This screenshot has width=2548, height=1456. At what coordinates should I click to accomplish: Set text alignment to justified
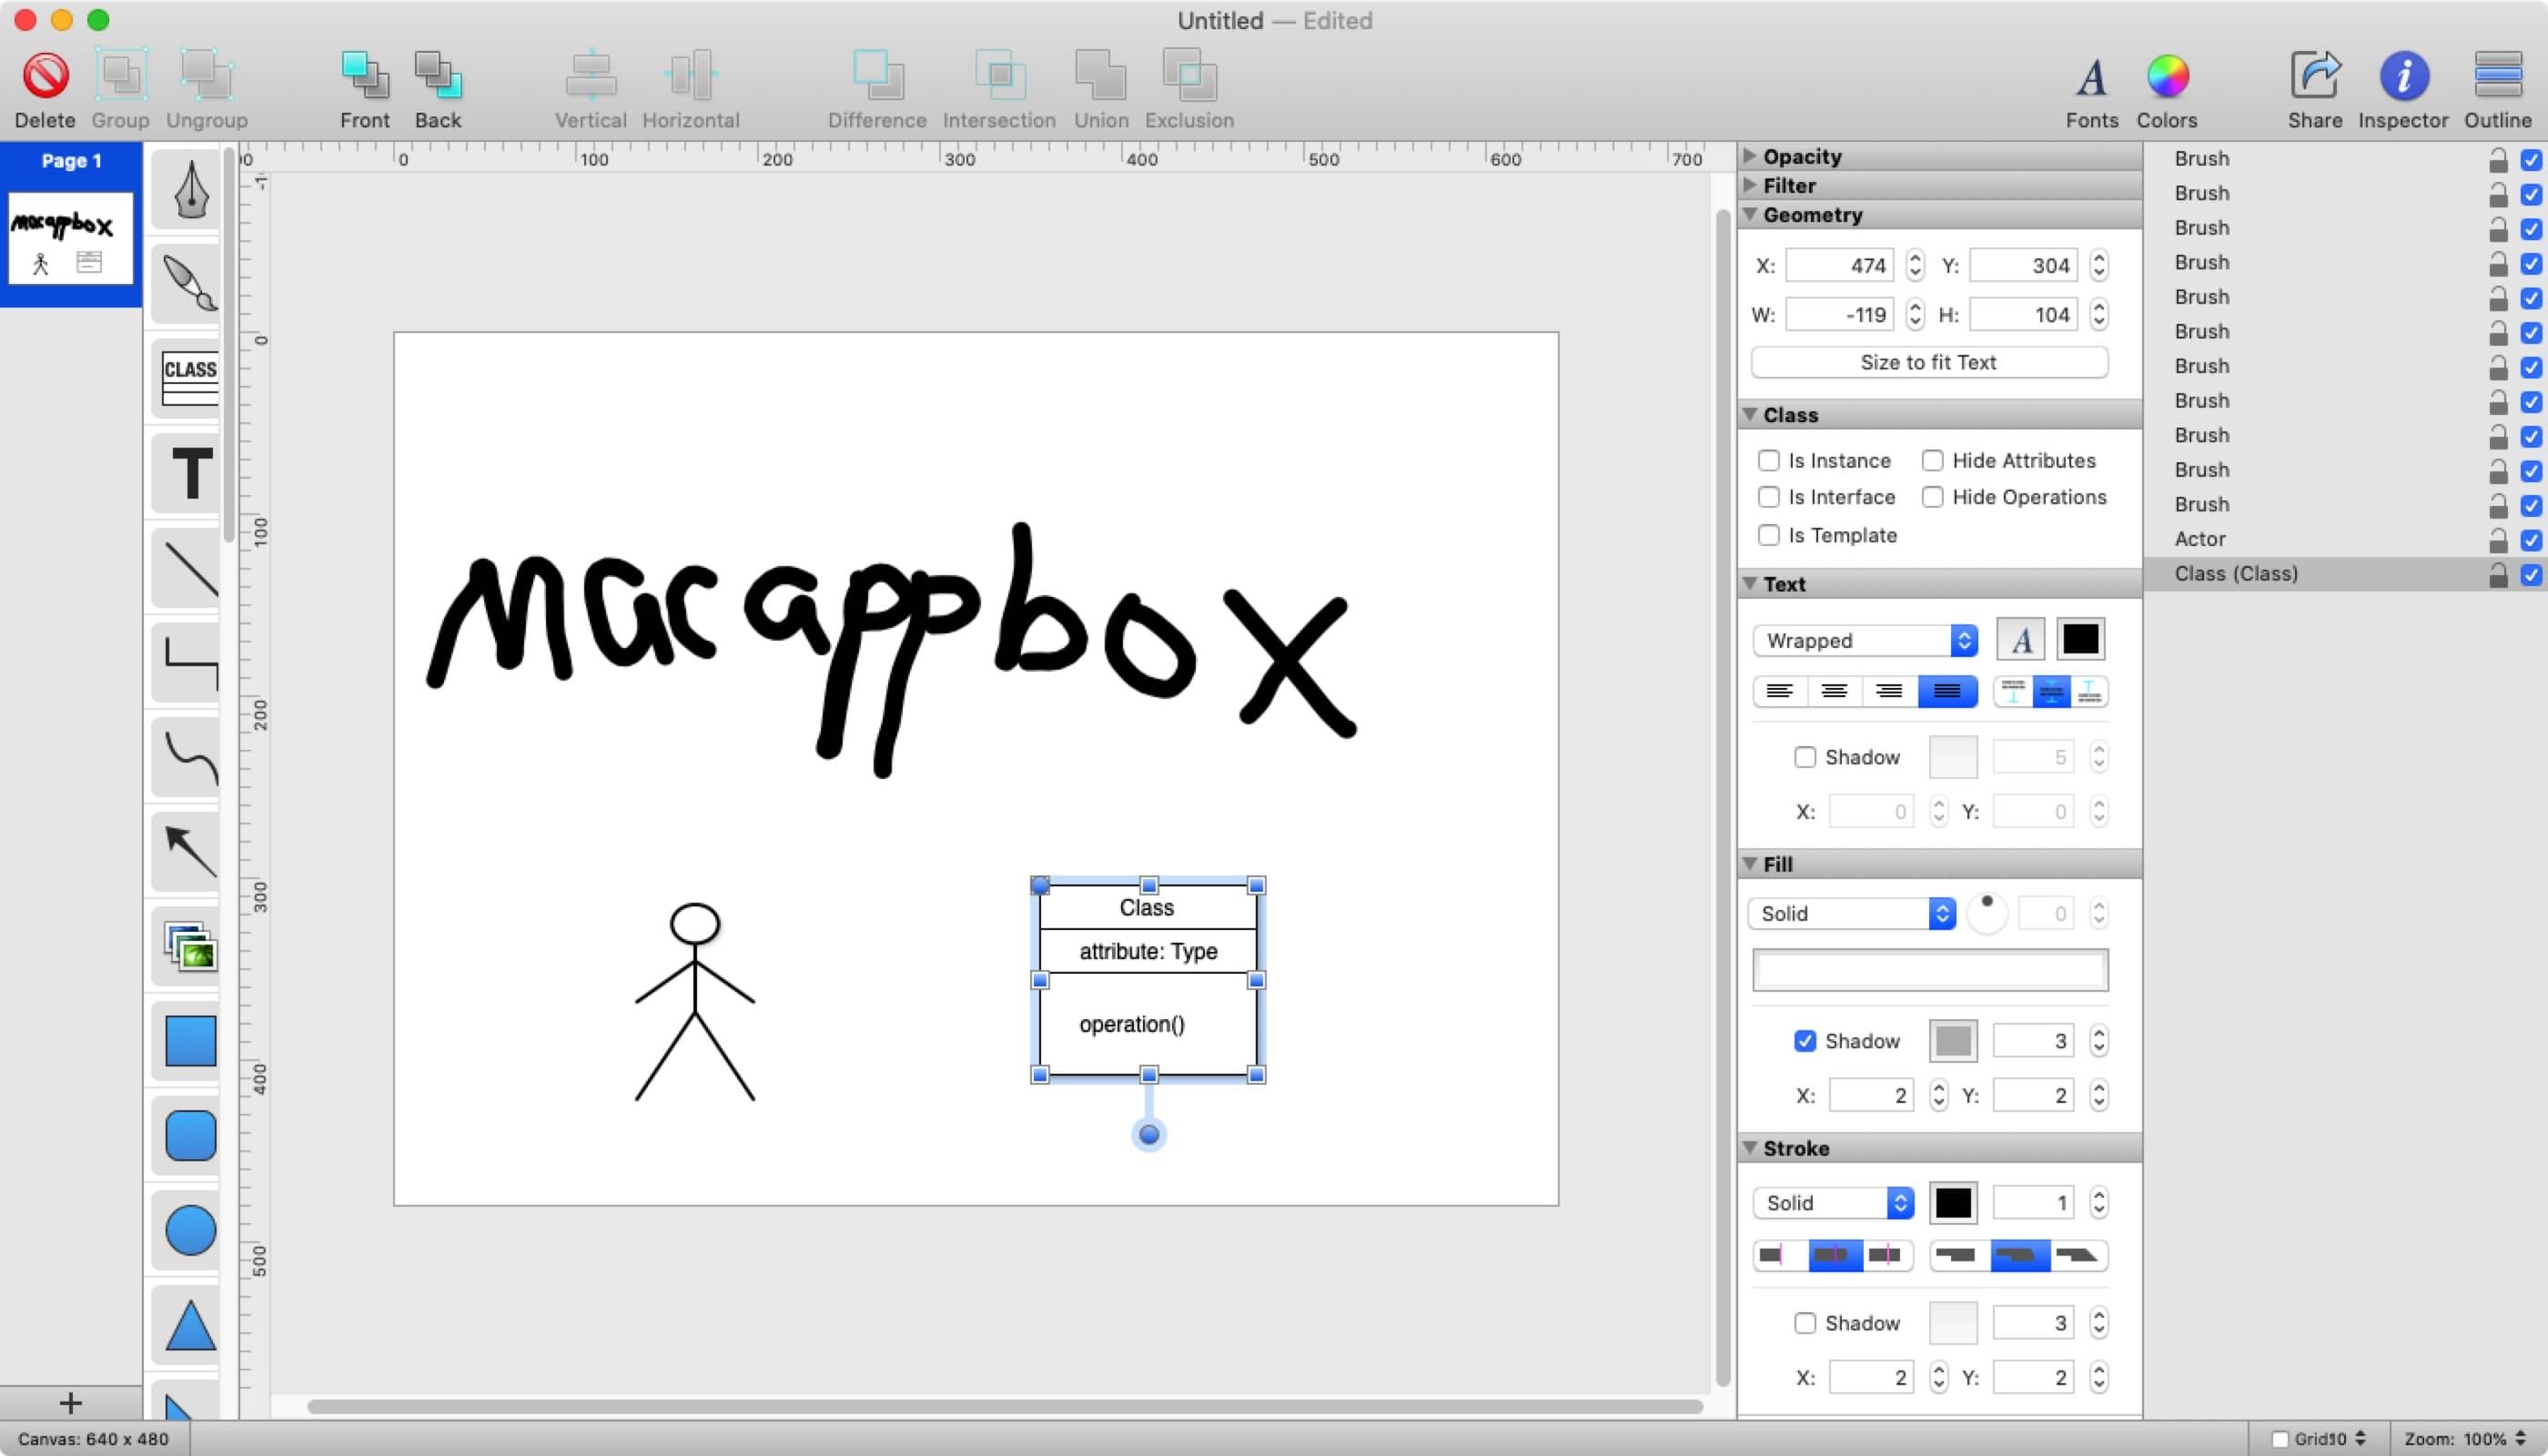(1947, 692)
